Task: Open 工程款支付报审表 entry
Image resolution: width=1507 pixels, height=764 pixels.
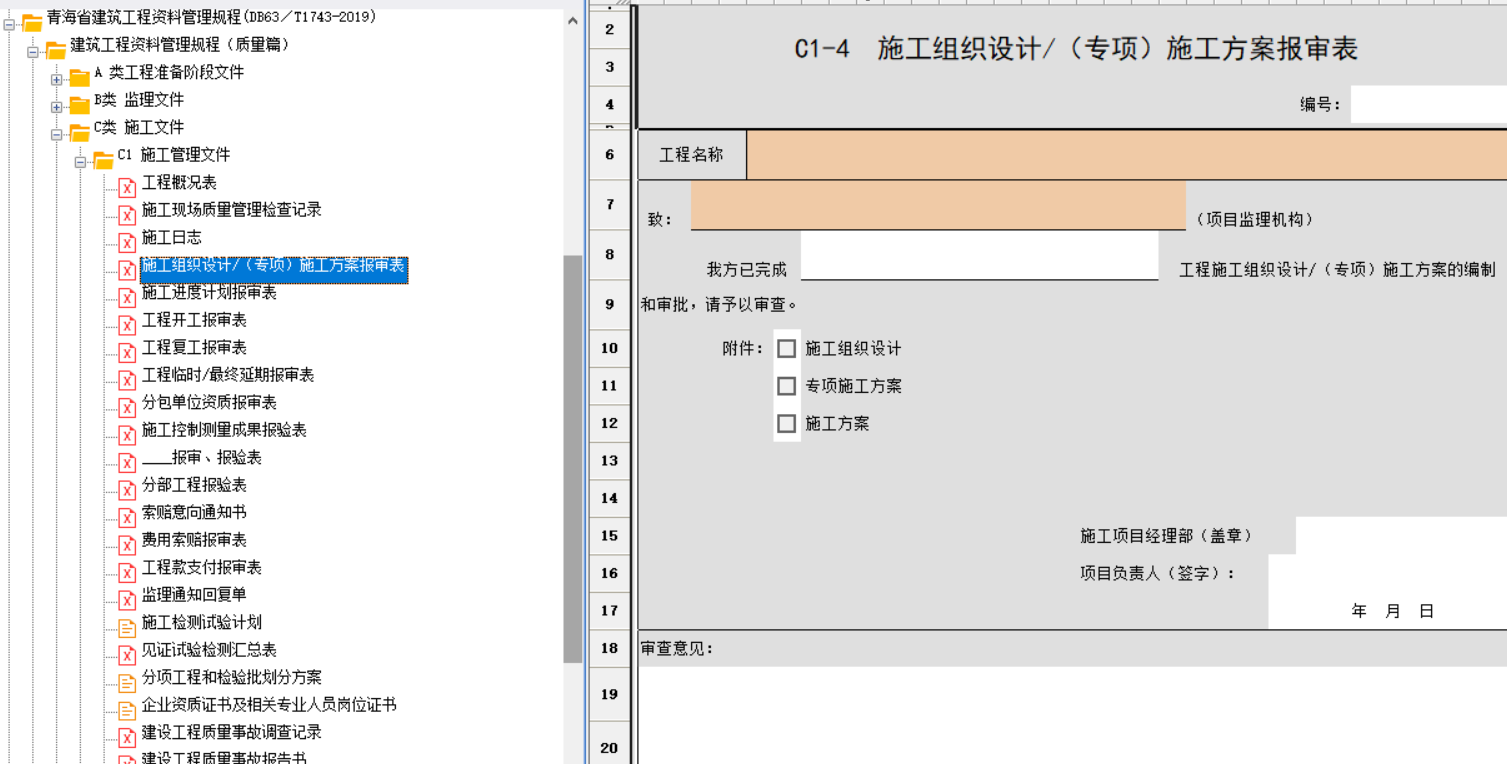Action: pyautogui.click(x=201, y=567)
